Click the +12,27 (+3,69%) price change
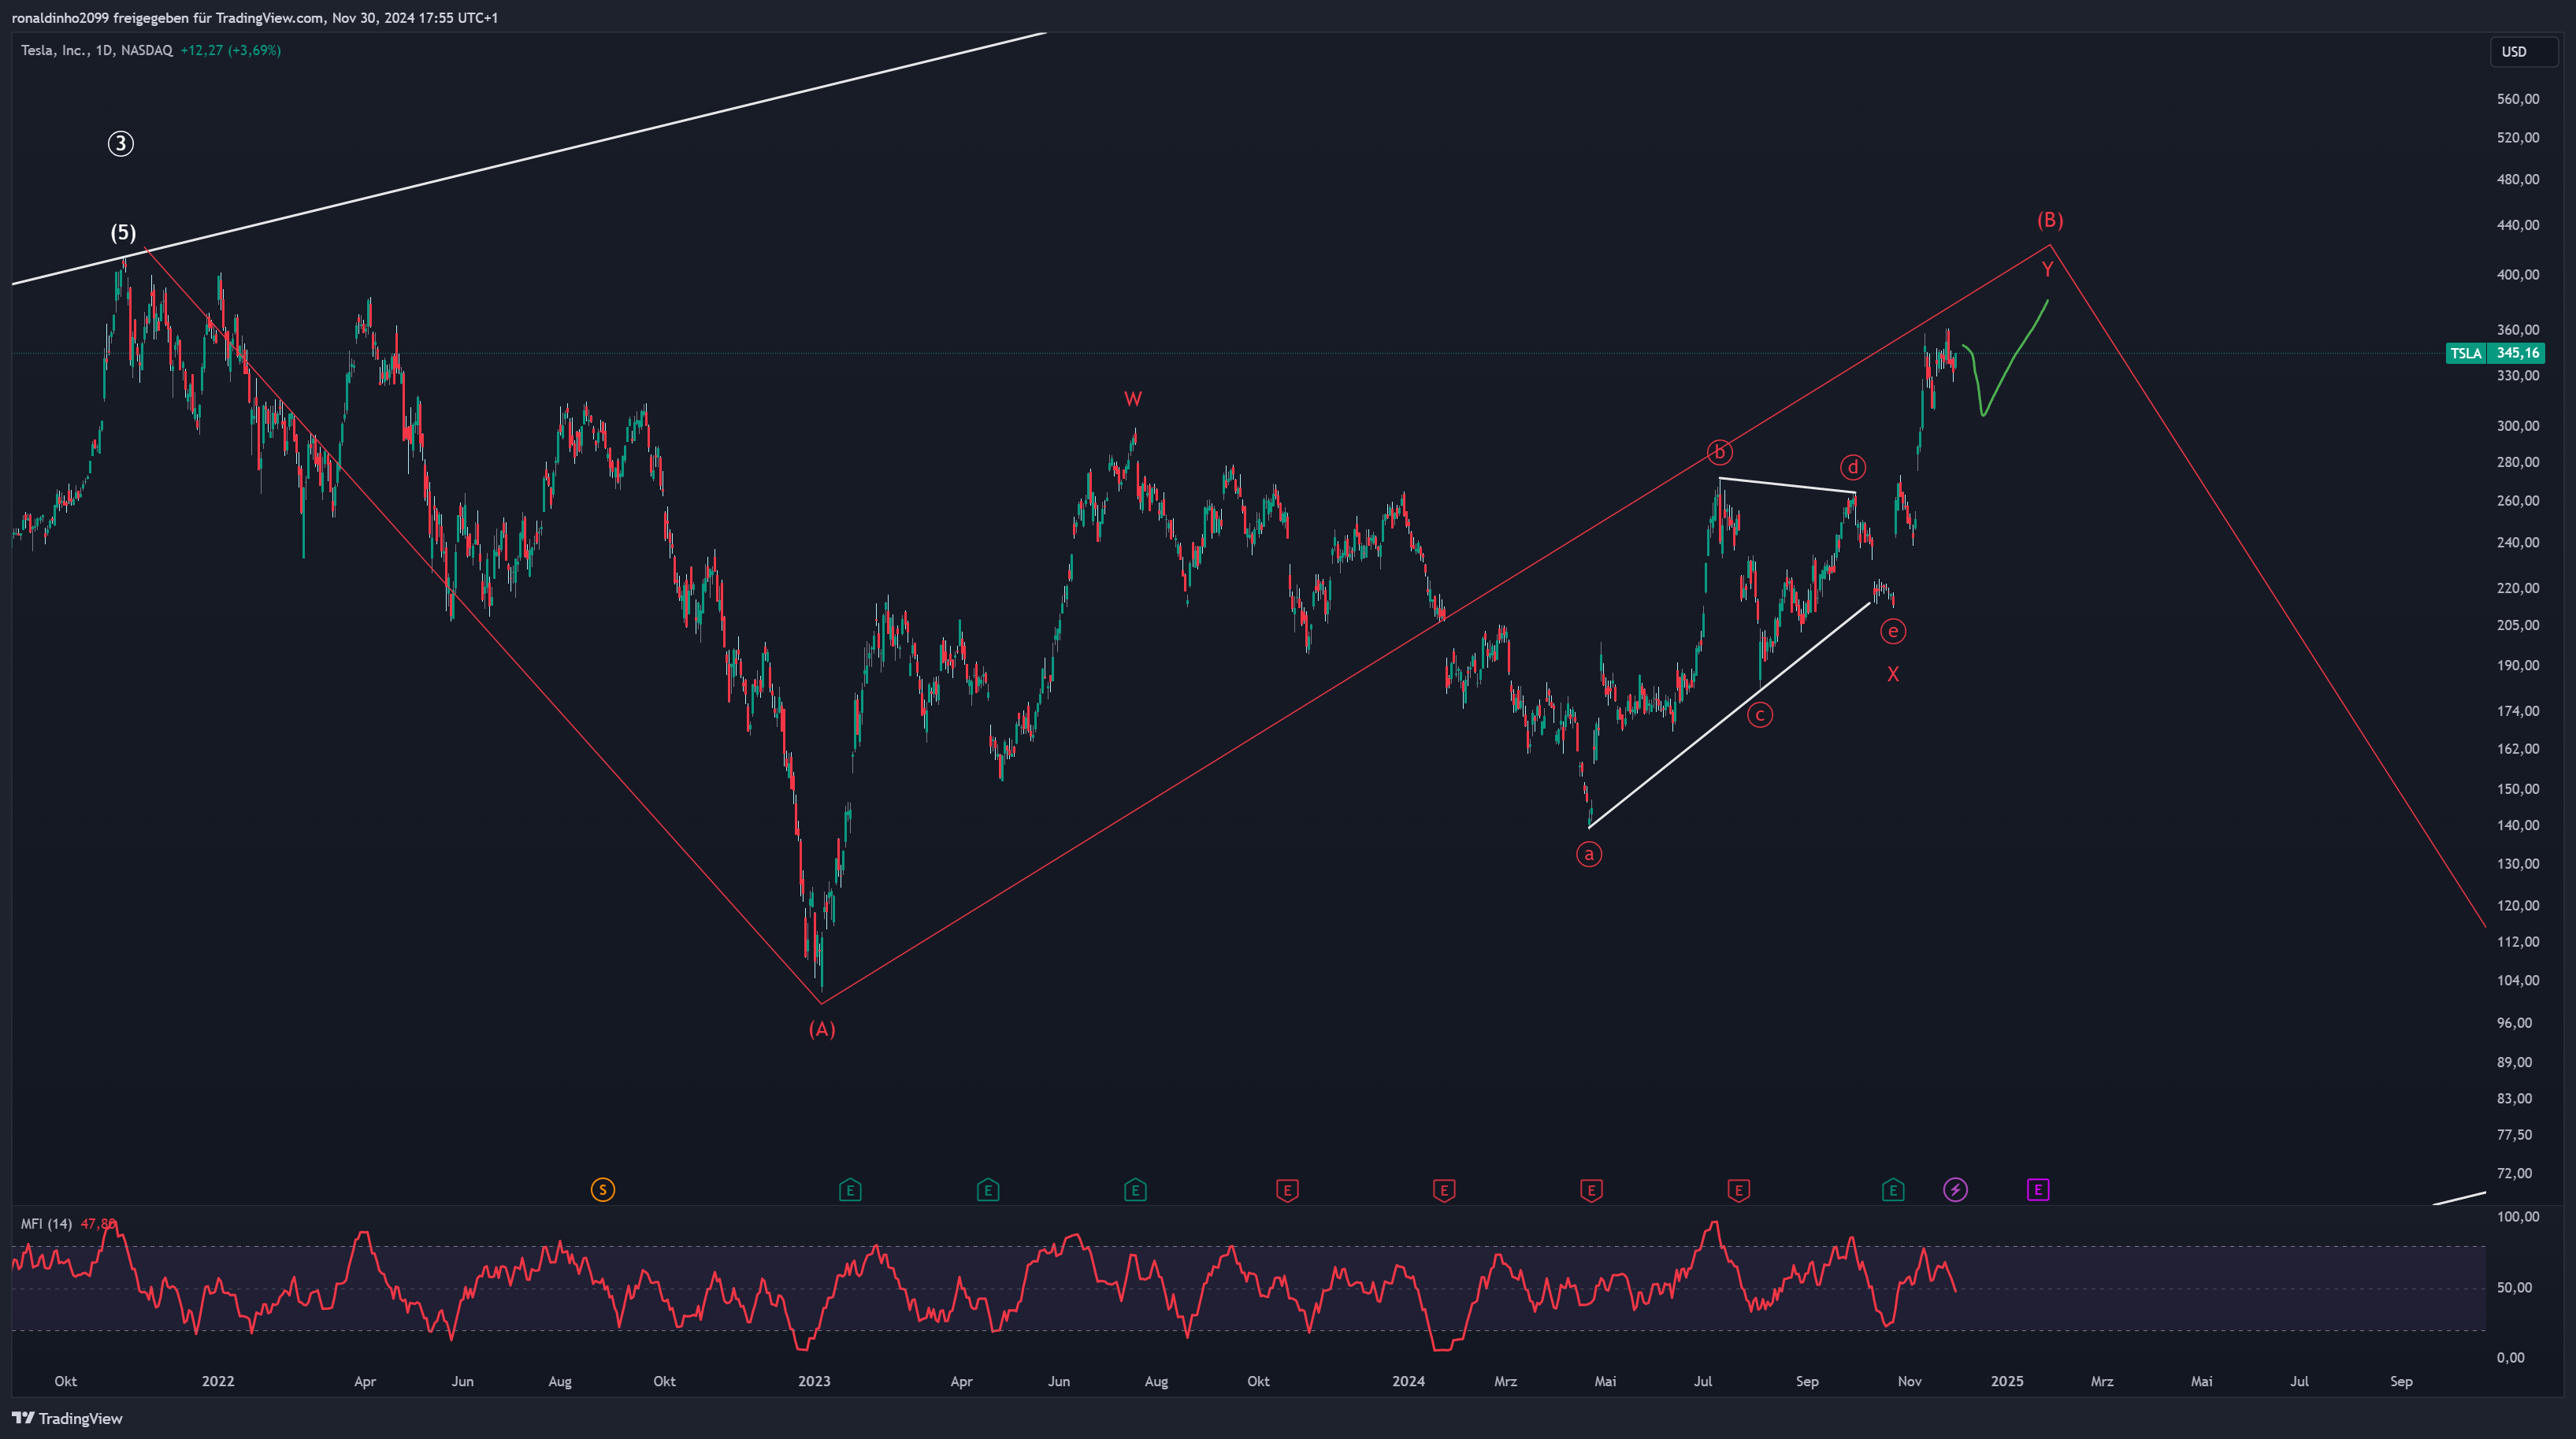Screen dimensions: 2576x1439 230,50
